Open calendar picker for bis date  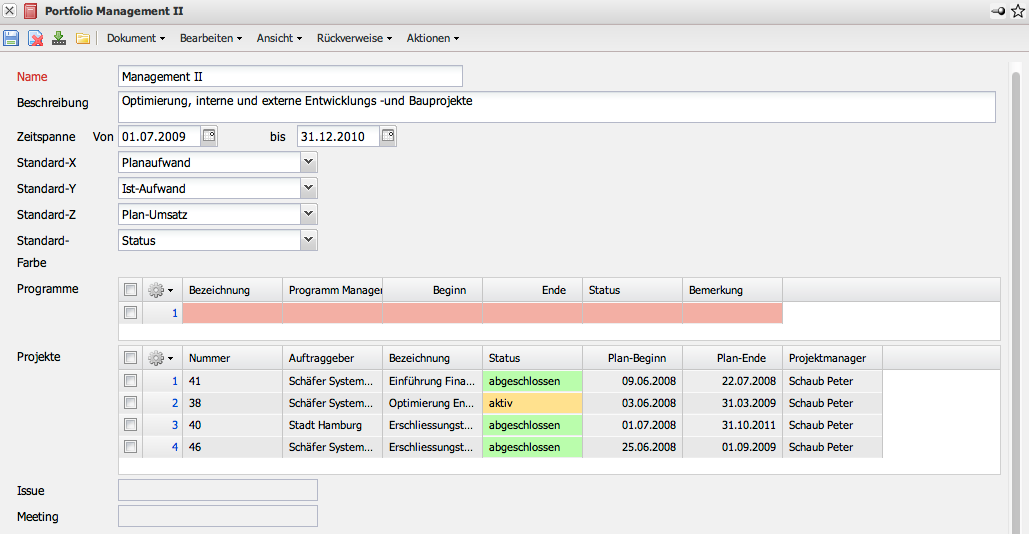tap(388, 136)
